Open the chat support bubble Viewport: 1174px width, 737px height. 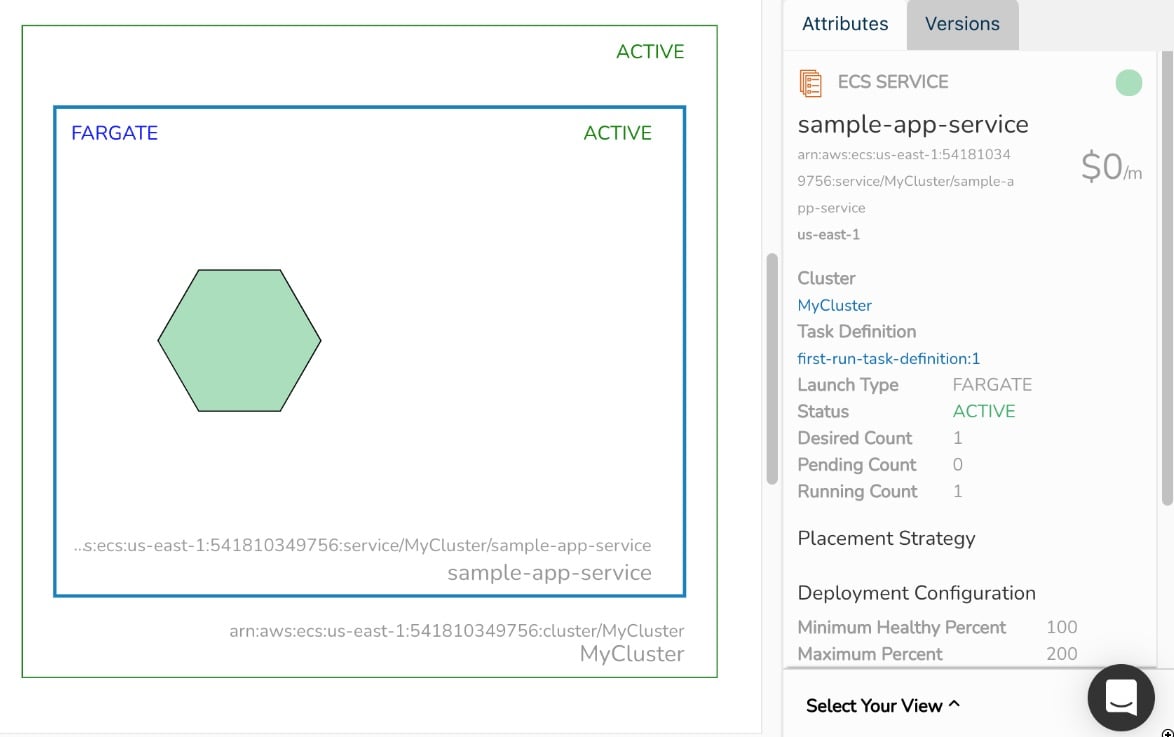pos(1120,698)
